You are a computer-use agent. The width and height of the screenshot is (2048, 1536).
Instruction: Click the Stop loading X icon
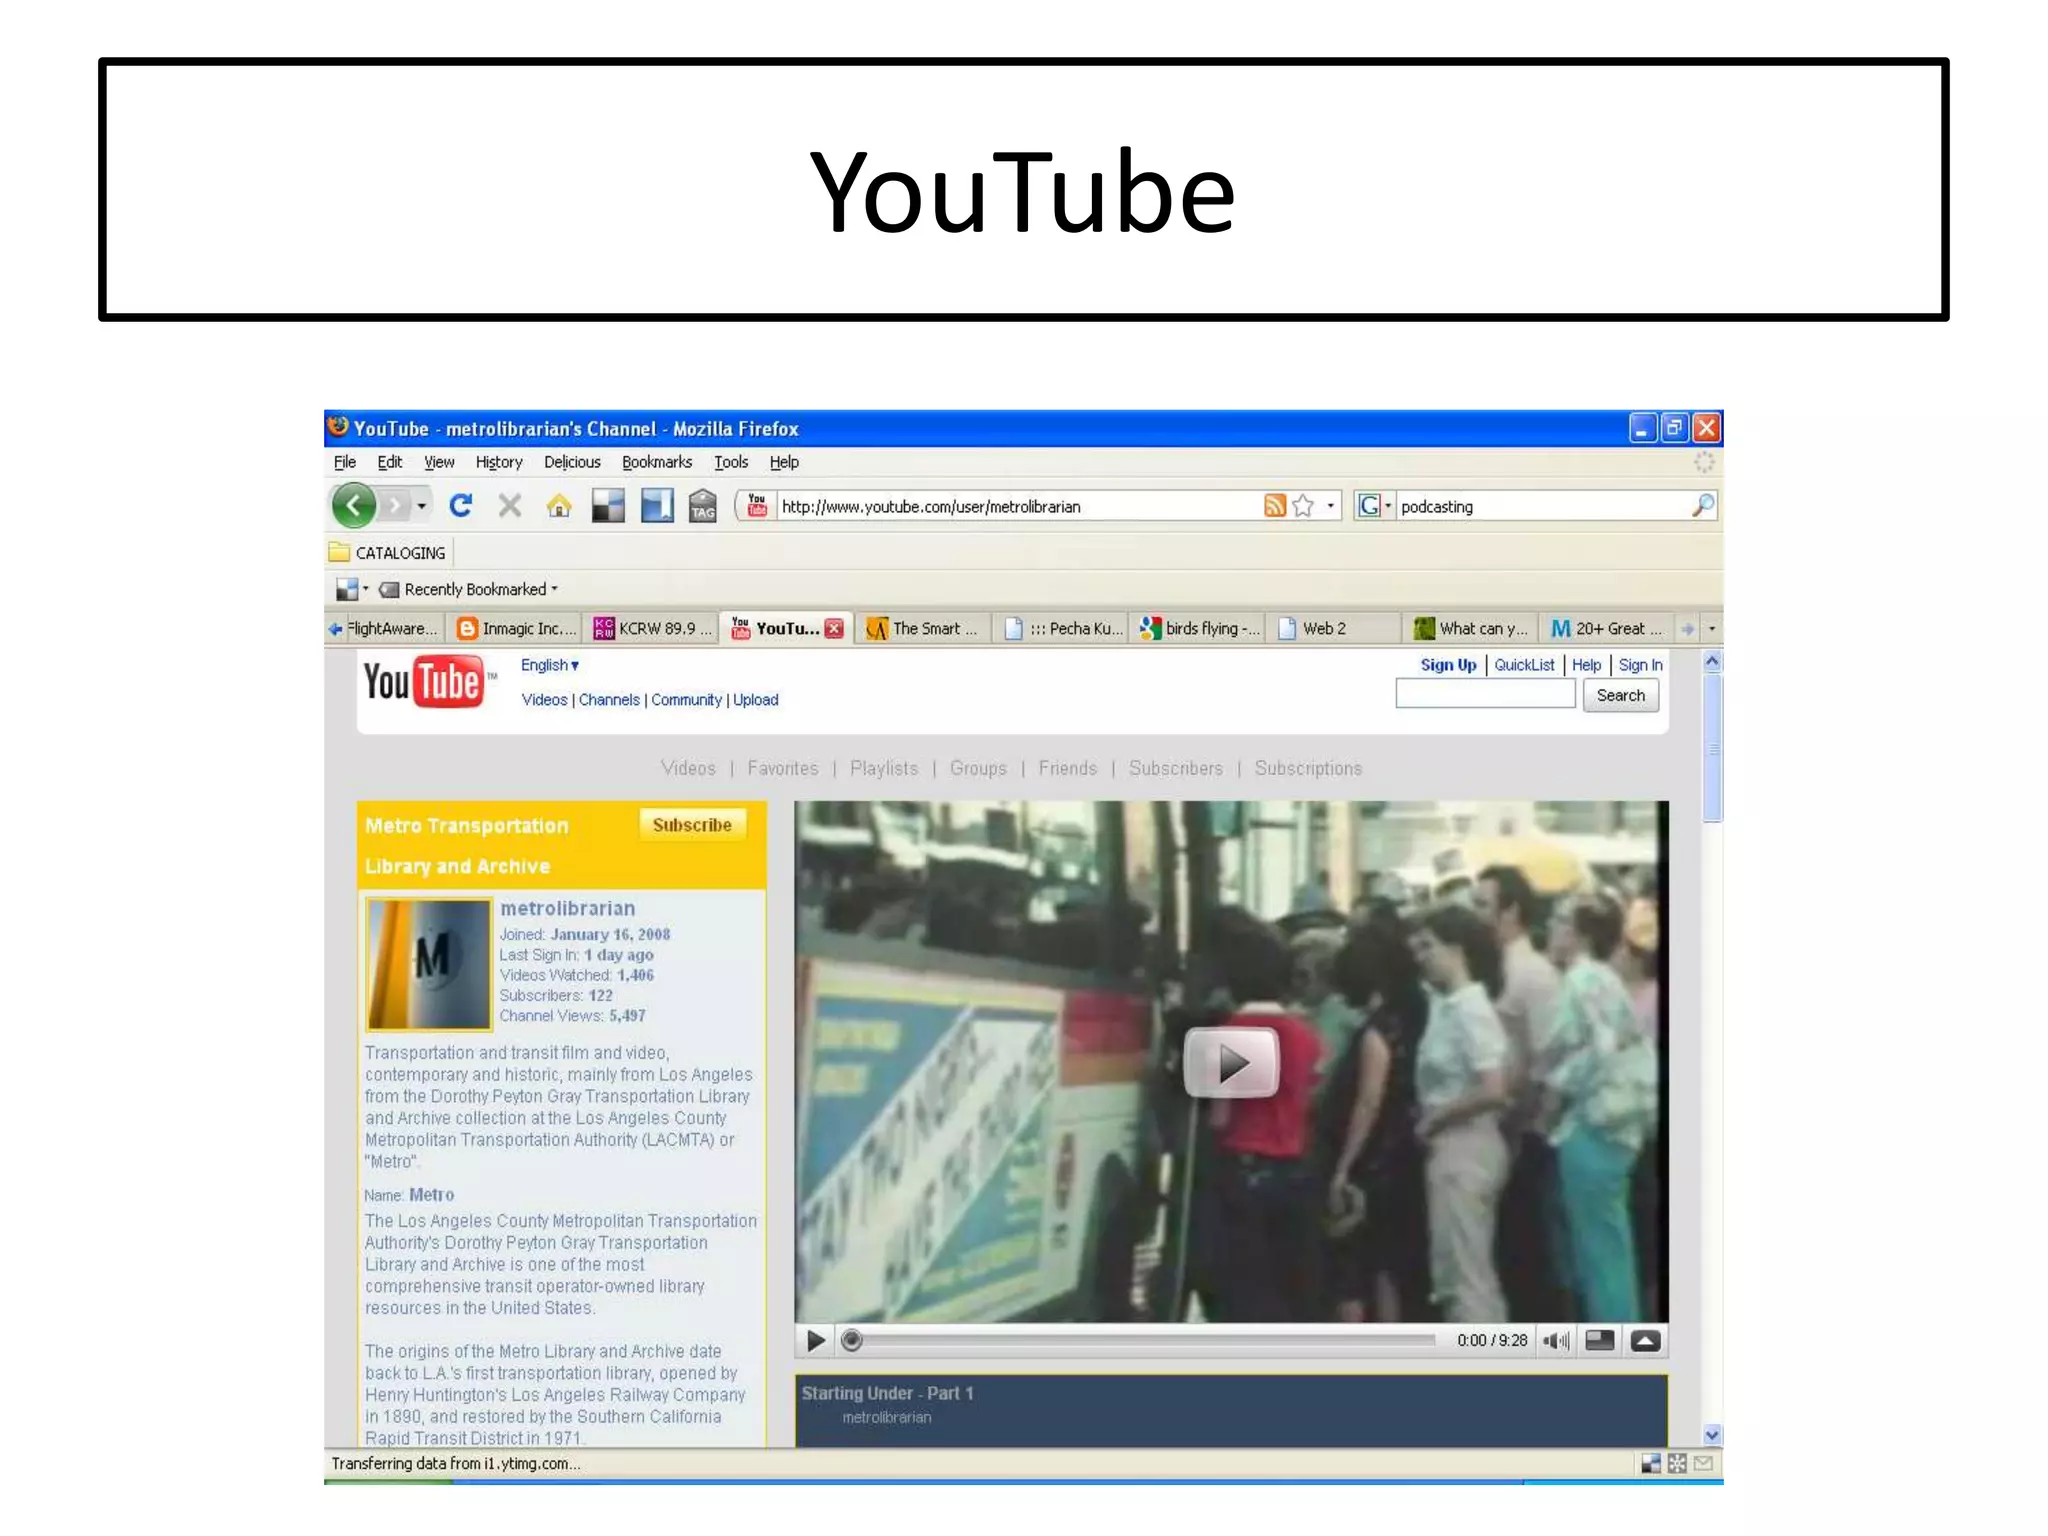tap(510, 506)
